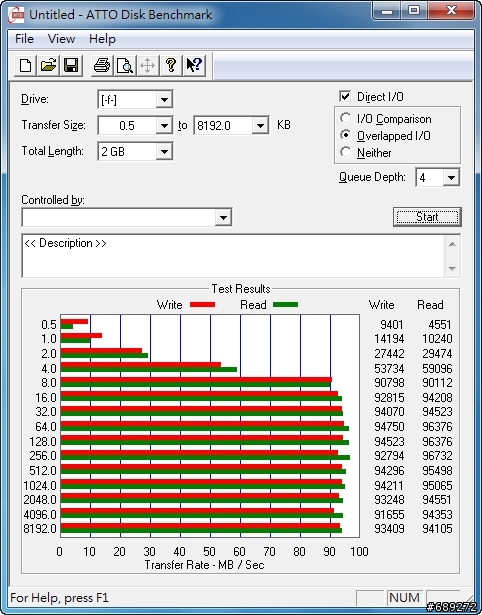Click the 1024.0 transfer size row label
482x615 pixels.
(40, 486)
